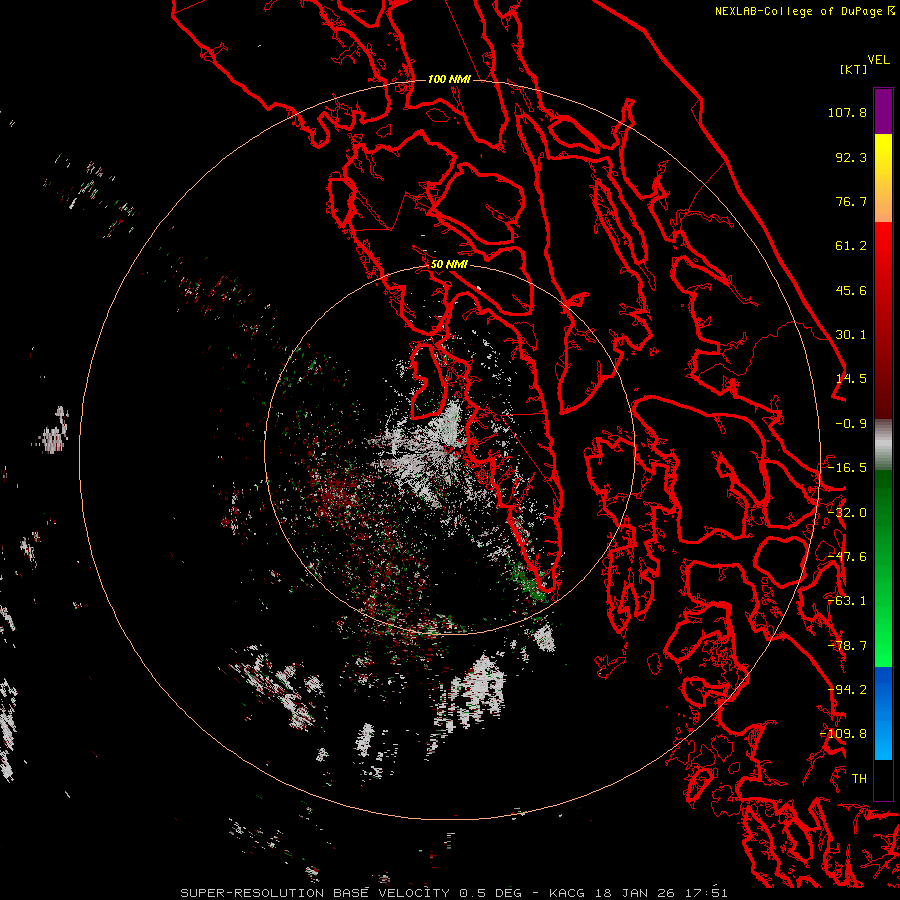Viewport: 900px width, 900px height.
Task: Click the VEL legend title
Action: [x=879, y=60]
